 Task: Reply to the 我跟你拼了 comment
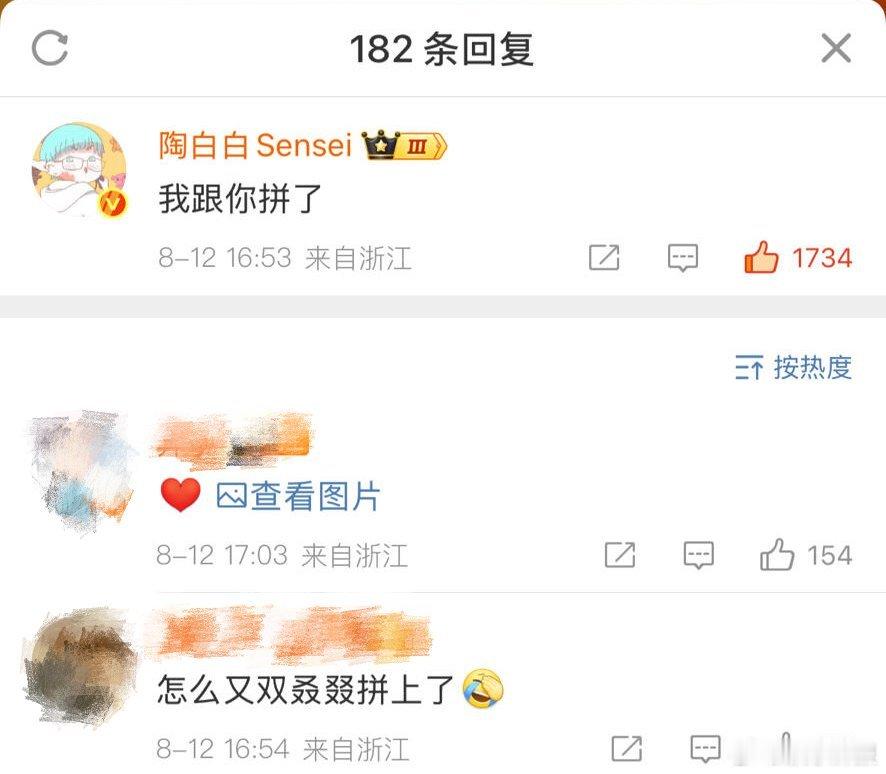683,258
